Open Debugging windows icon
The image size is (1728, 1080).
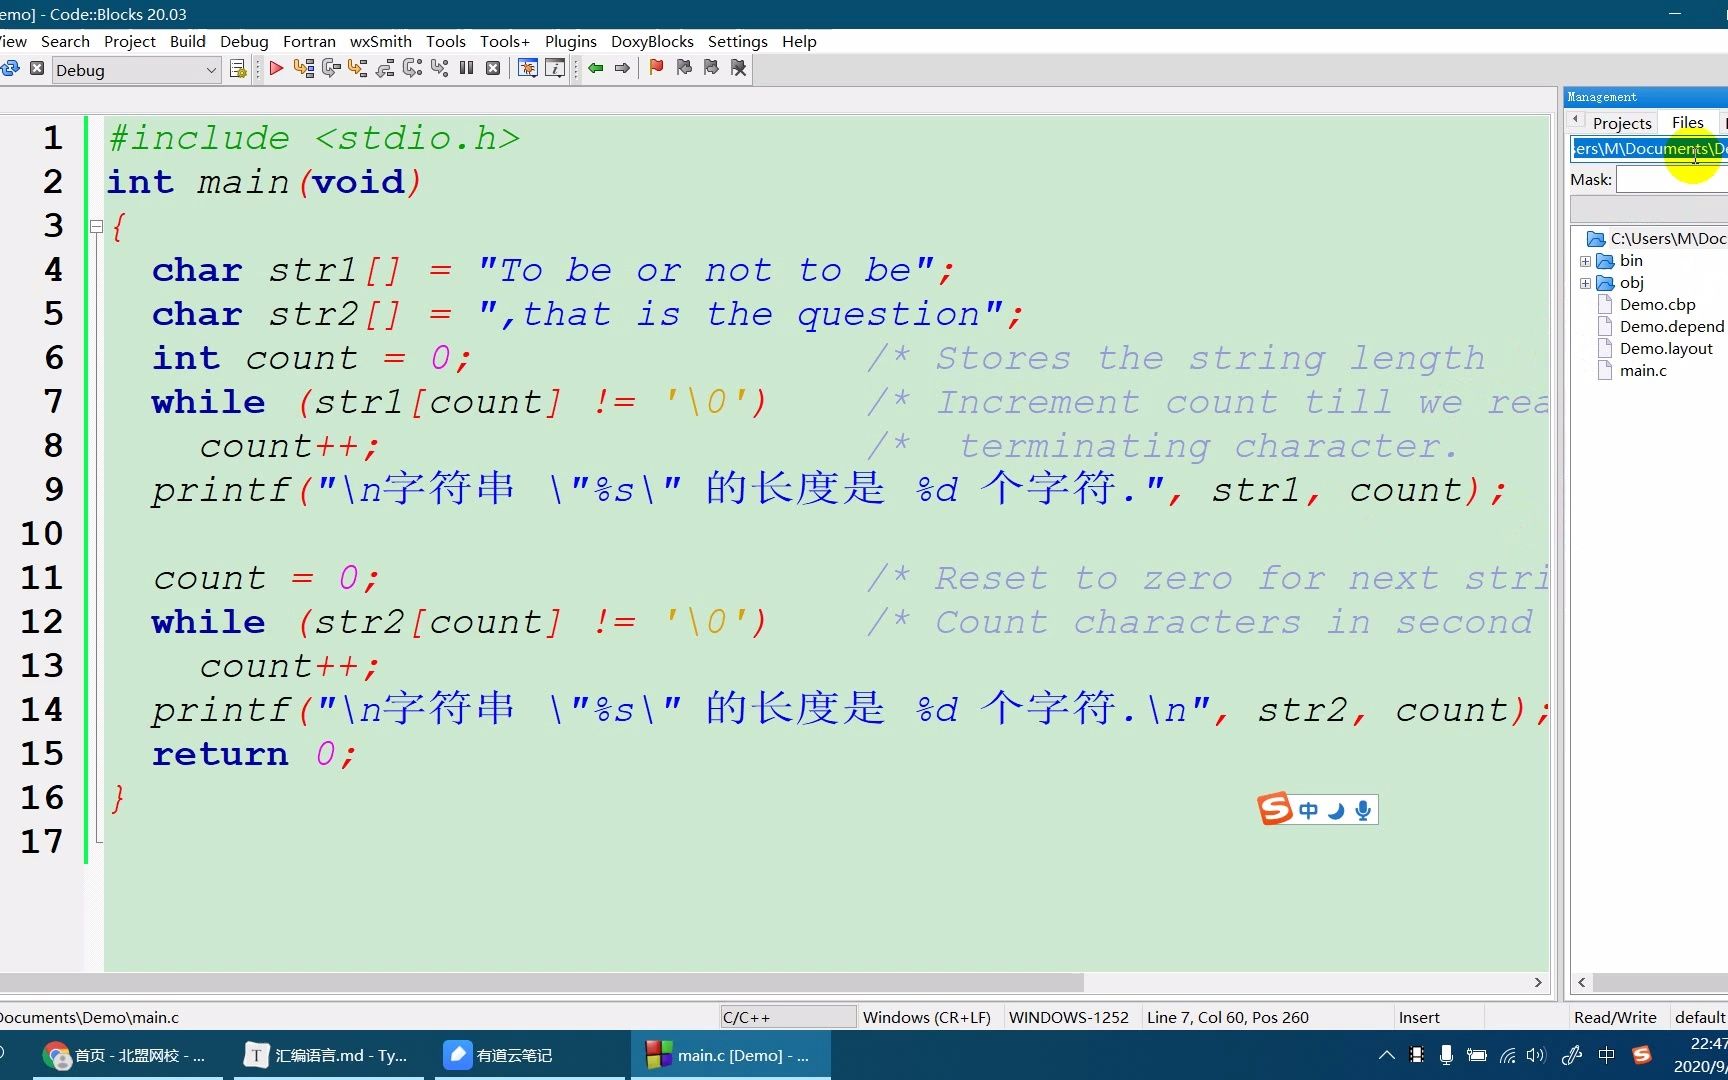528,68
